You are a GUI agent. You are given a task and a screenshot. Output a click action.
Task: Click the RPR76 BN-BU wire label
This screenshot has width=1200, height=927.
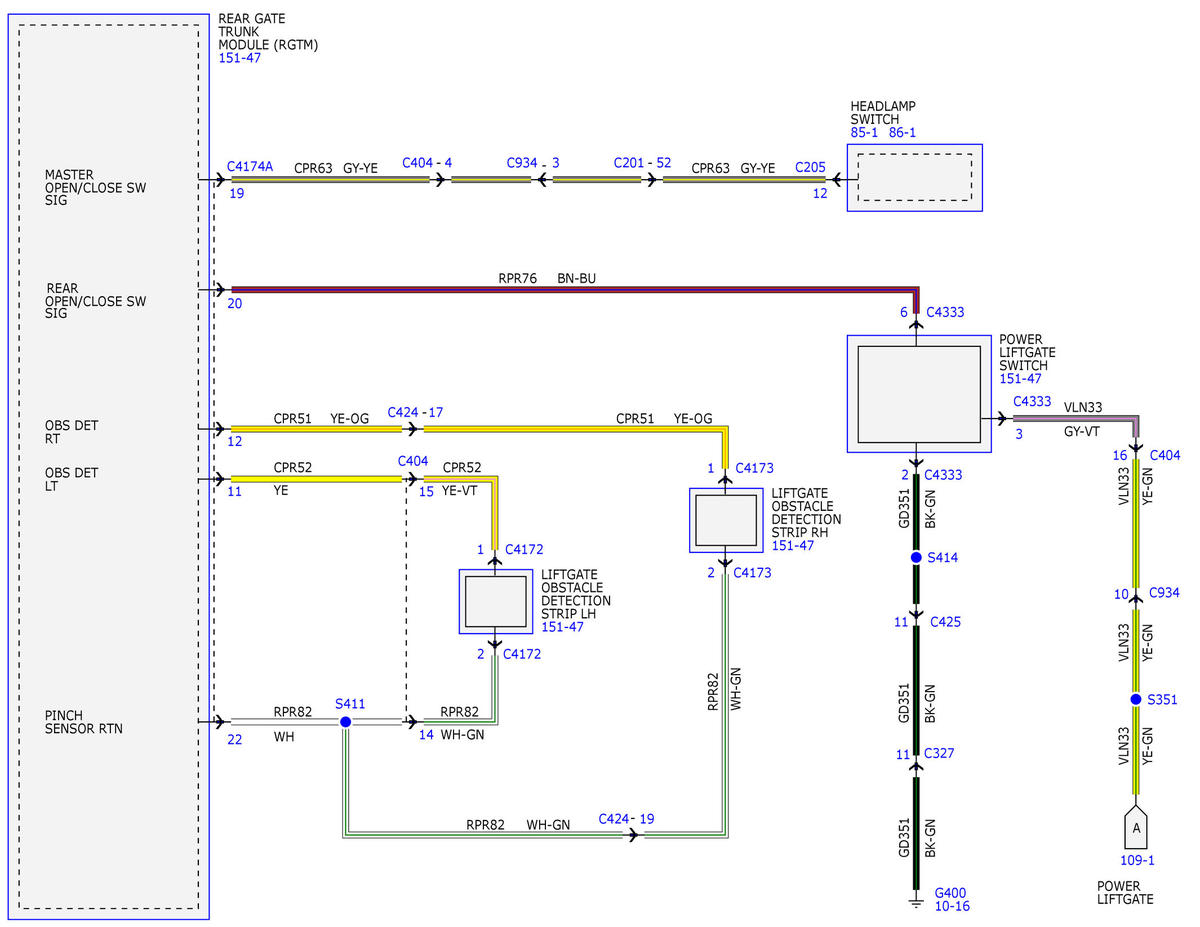pyautogui.click(x=547, y=278)
